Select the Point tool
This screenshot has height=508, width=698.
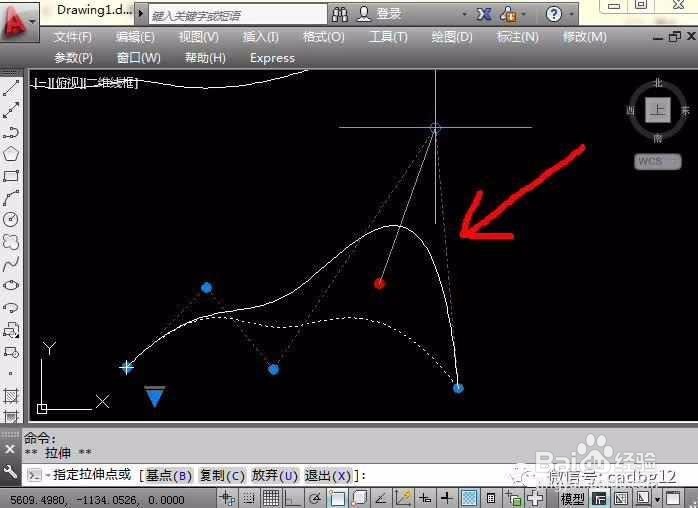[x=11, y=374]
